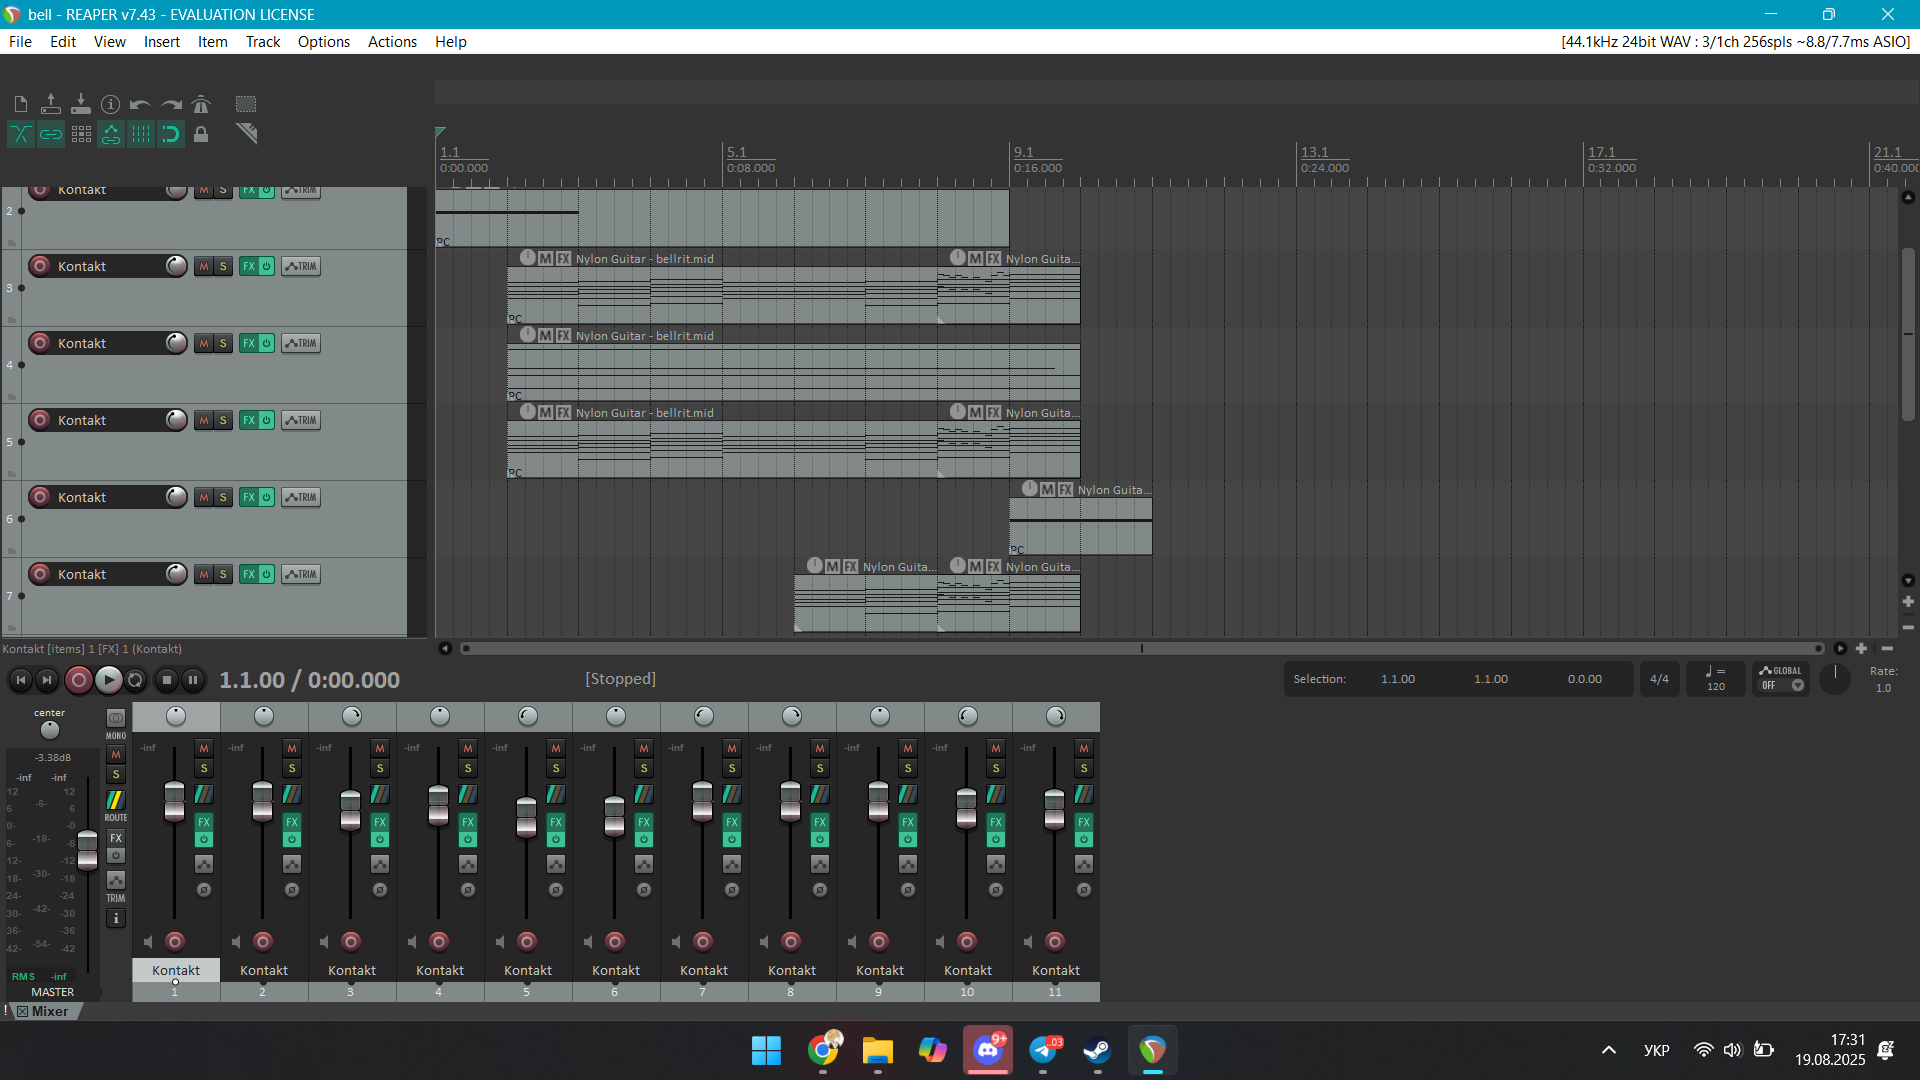Open the TRIM automation mode on track 6
1920x1080 pixels.
(301, 497)
